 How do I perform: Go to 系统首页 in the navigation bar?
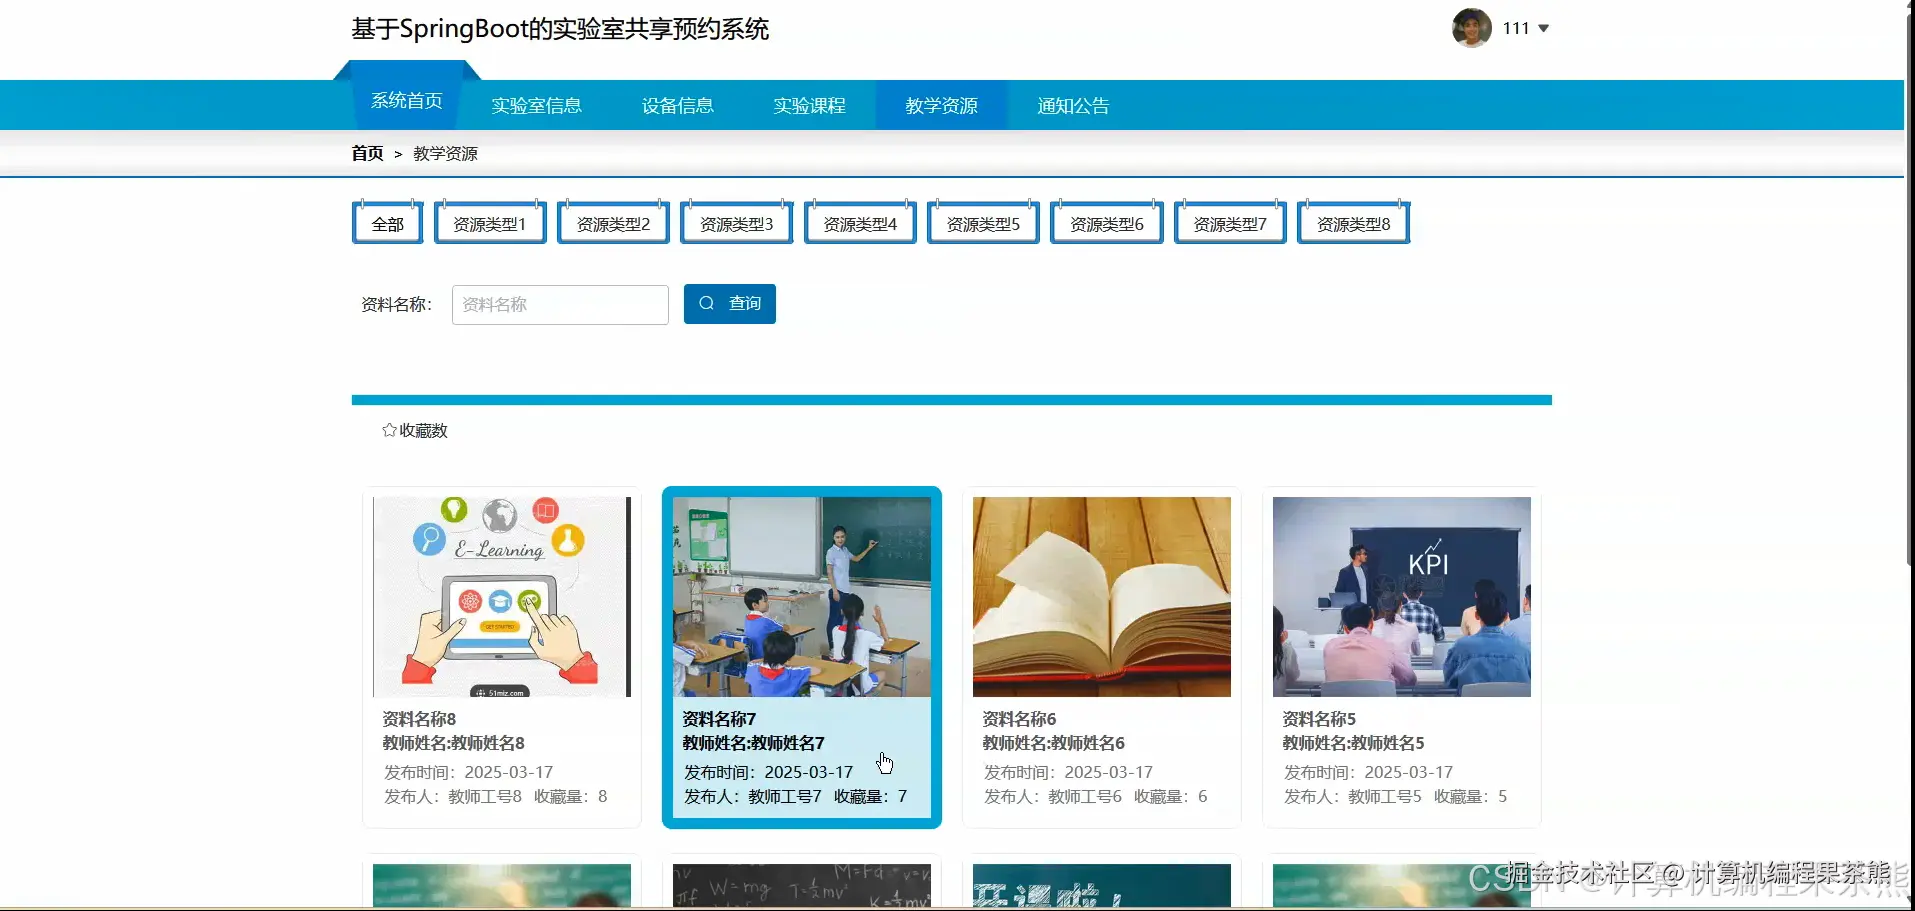click(405, 100)
